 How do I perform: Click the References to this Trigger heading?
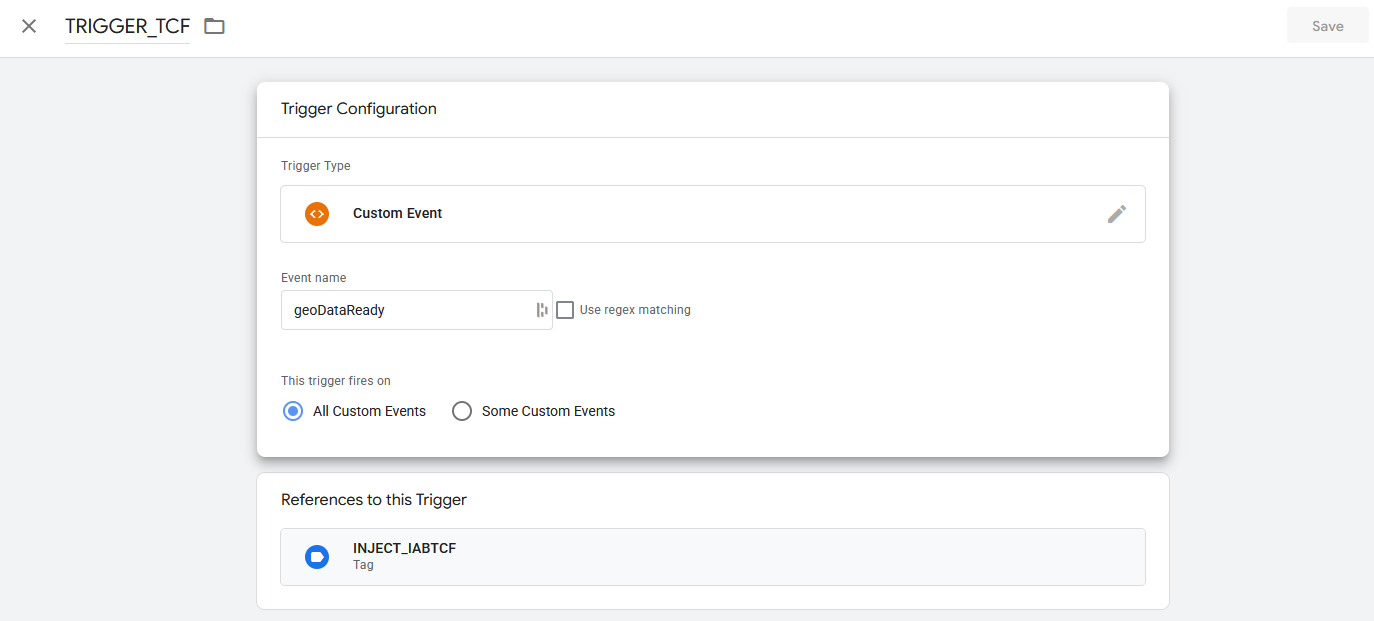click(373, 499)
